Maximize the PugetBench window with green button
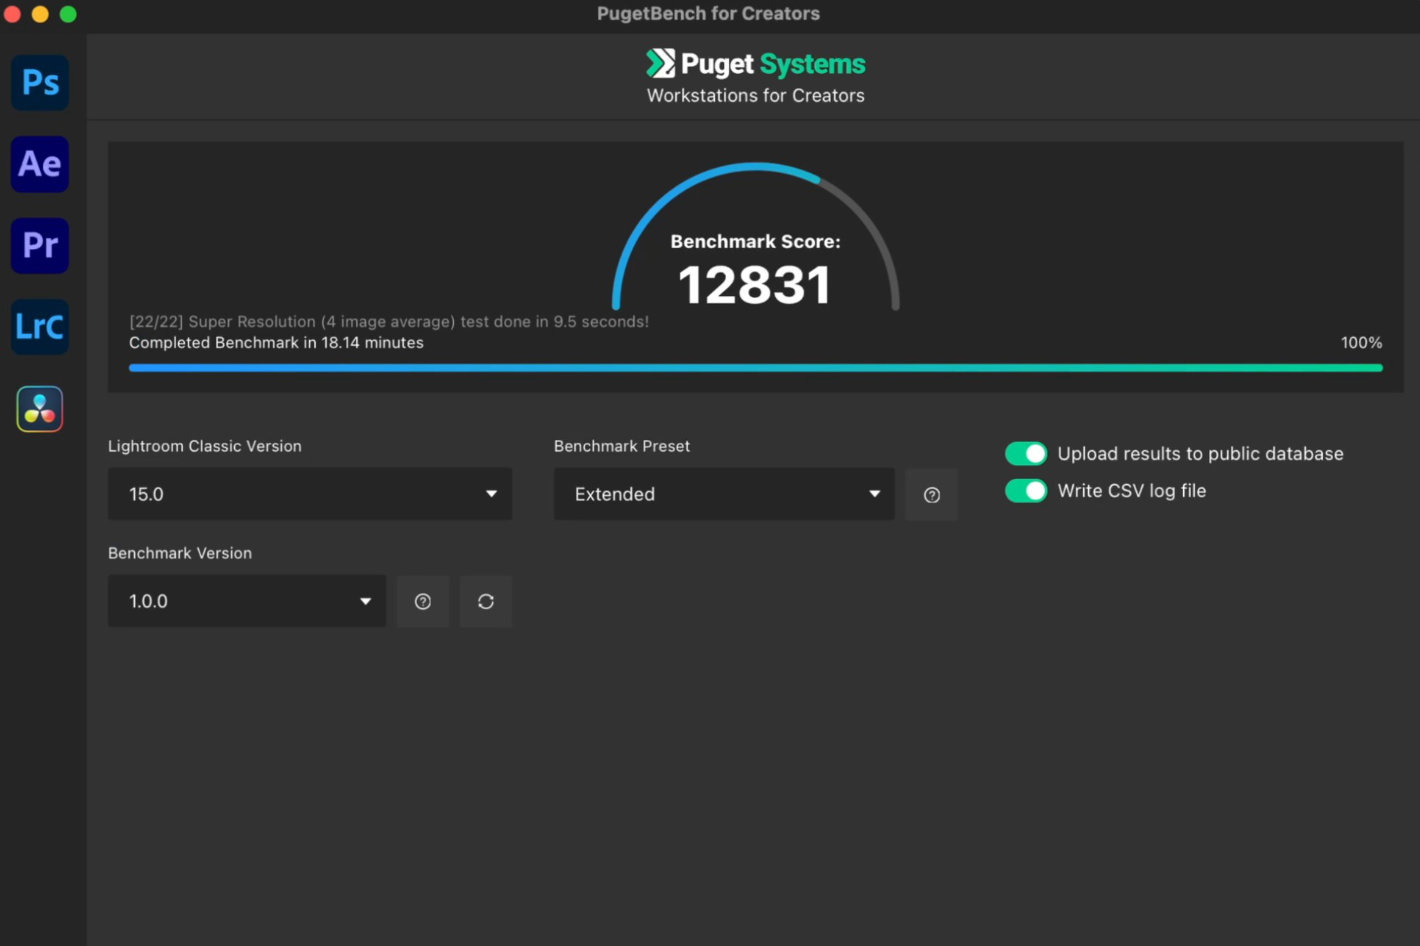The width and height of the screenshot is (1420, 946). point(68,14)
